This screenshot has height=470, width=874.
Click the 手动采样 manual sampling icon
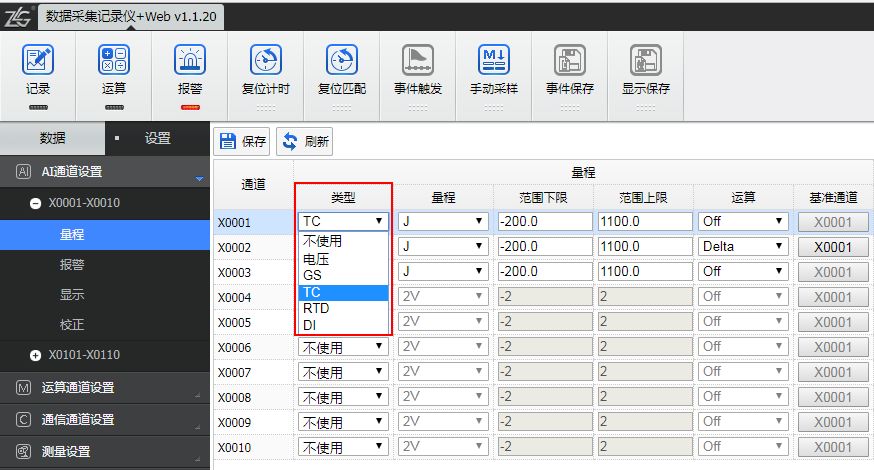(493, 62)
